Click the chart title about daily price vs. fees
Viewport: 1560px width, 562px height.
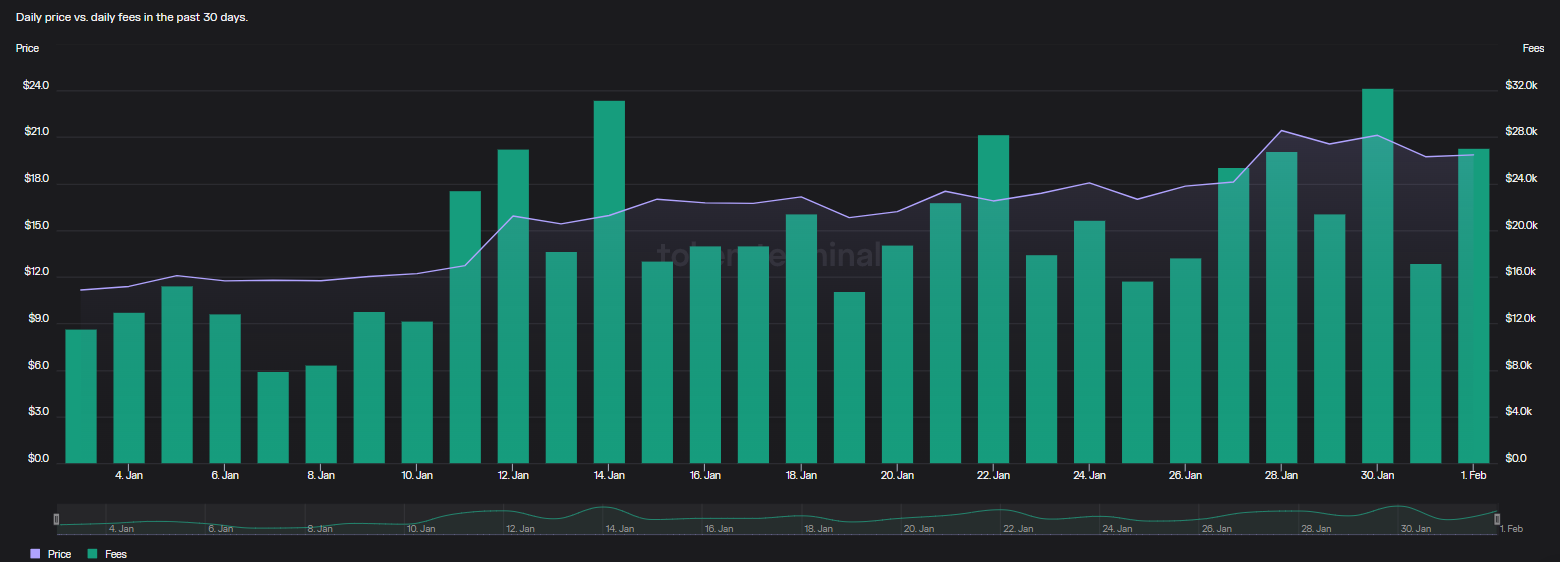[132, 18]
